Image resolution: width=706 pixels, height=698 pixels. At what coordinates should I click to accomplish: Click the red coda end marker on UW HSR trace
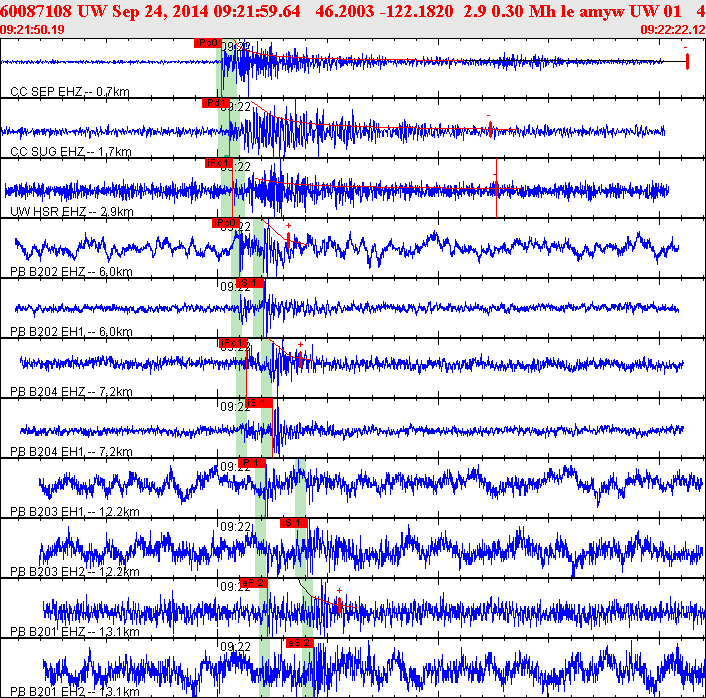point(496,188)
